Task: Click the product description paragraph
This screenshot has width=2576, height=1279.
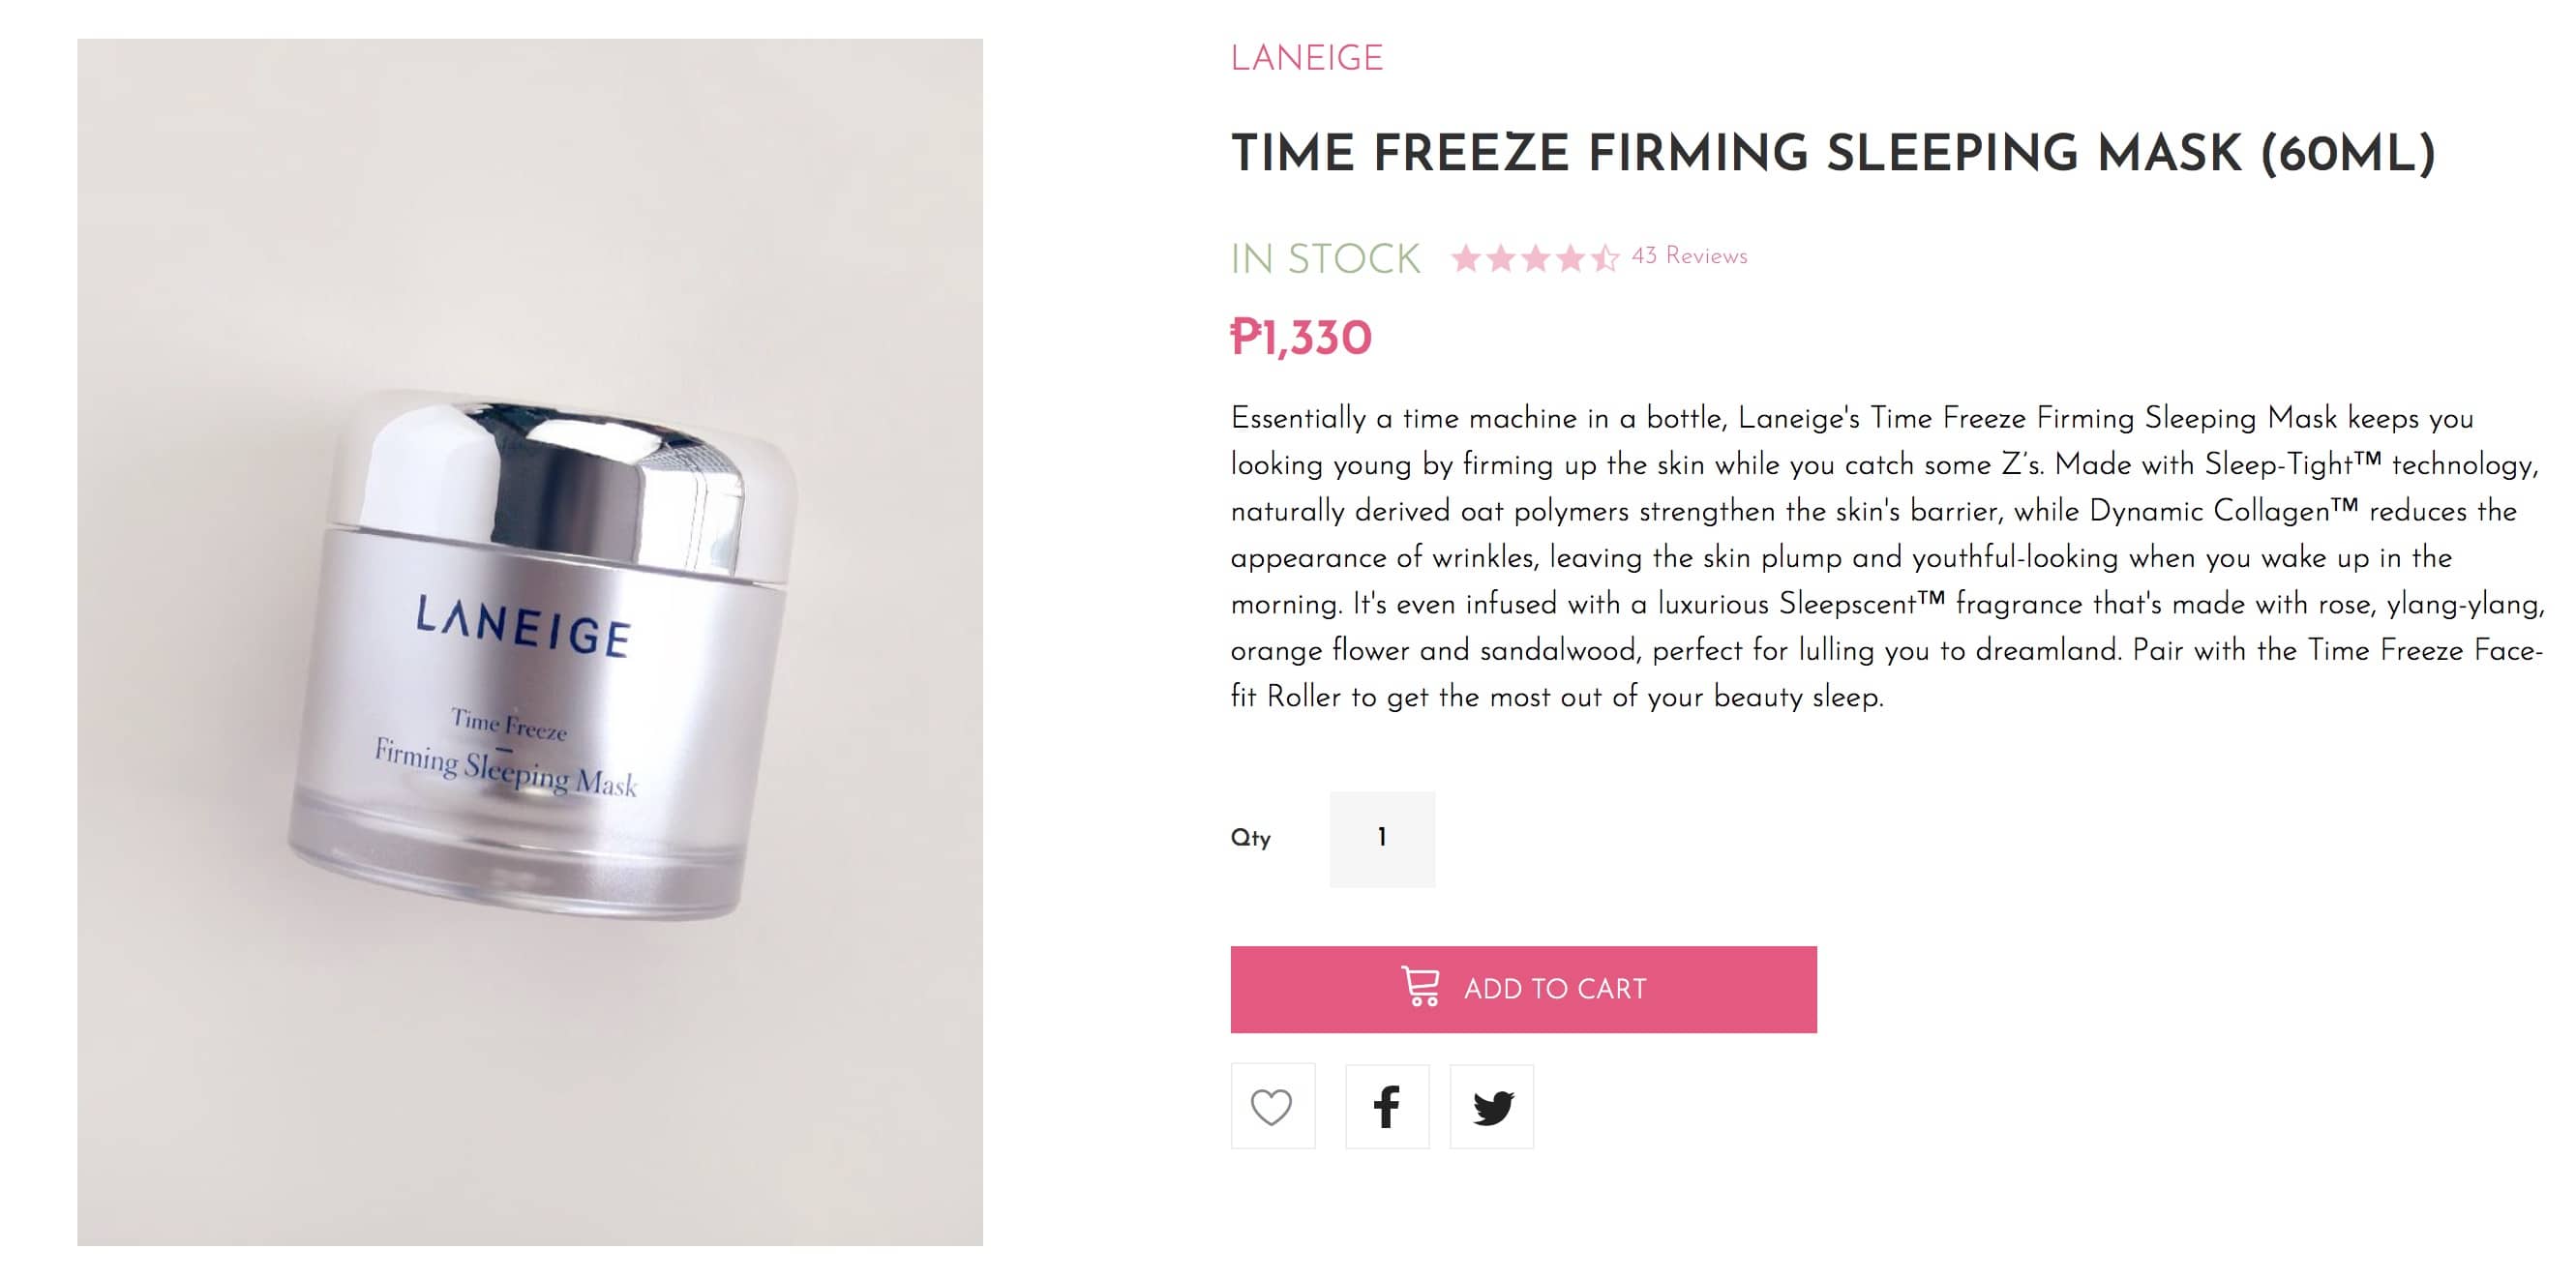Action: pyautogui.click(x=1885, y=557)
